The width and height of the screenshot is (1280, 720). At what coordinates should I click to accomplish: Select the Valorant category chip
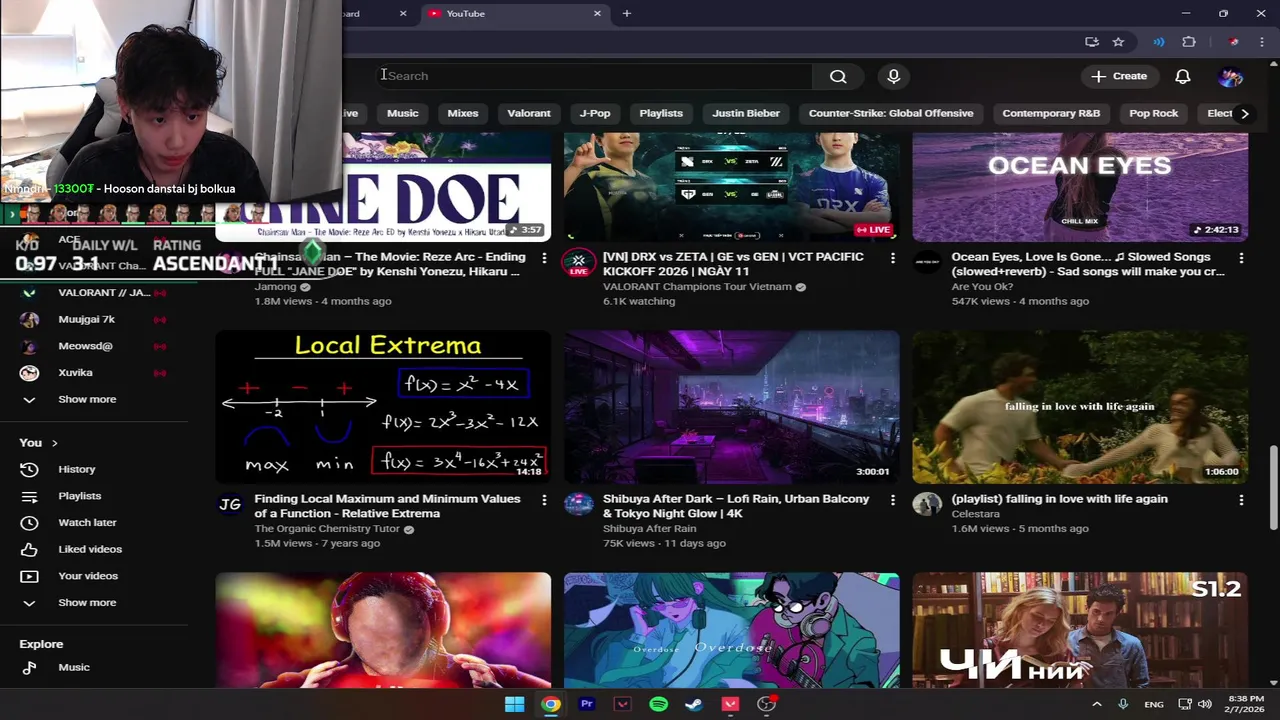tap(529, 113)
